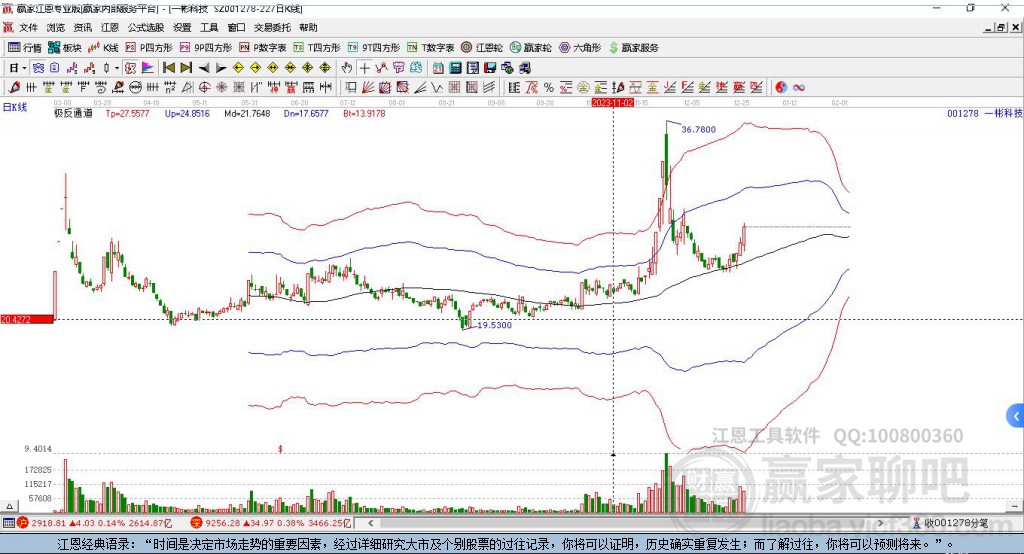The width and height of the screenshot is (1024, 554).
Task: Select the hand pan tool
Action: (346, 68)
